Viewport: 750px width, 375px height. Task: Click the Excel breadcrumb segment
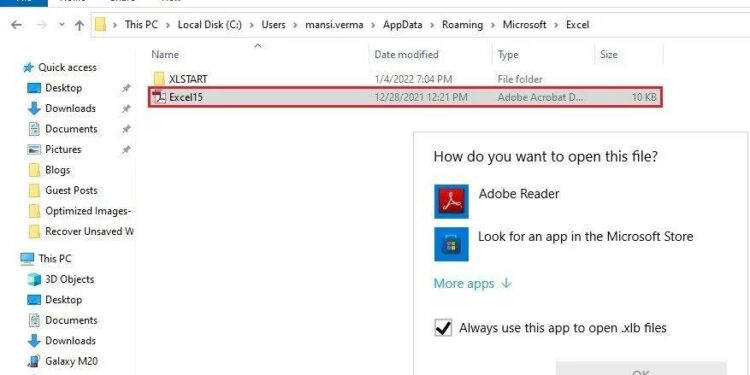click(x=577, y=24)
